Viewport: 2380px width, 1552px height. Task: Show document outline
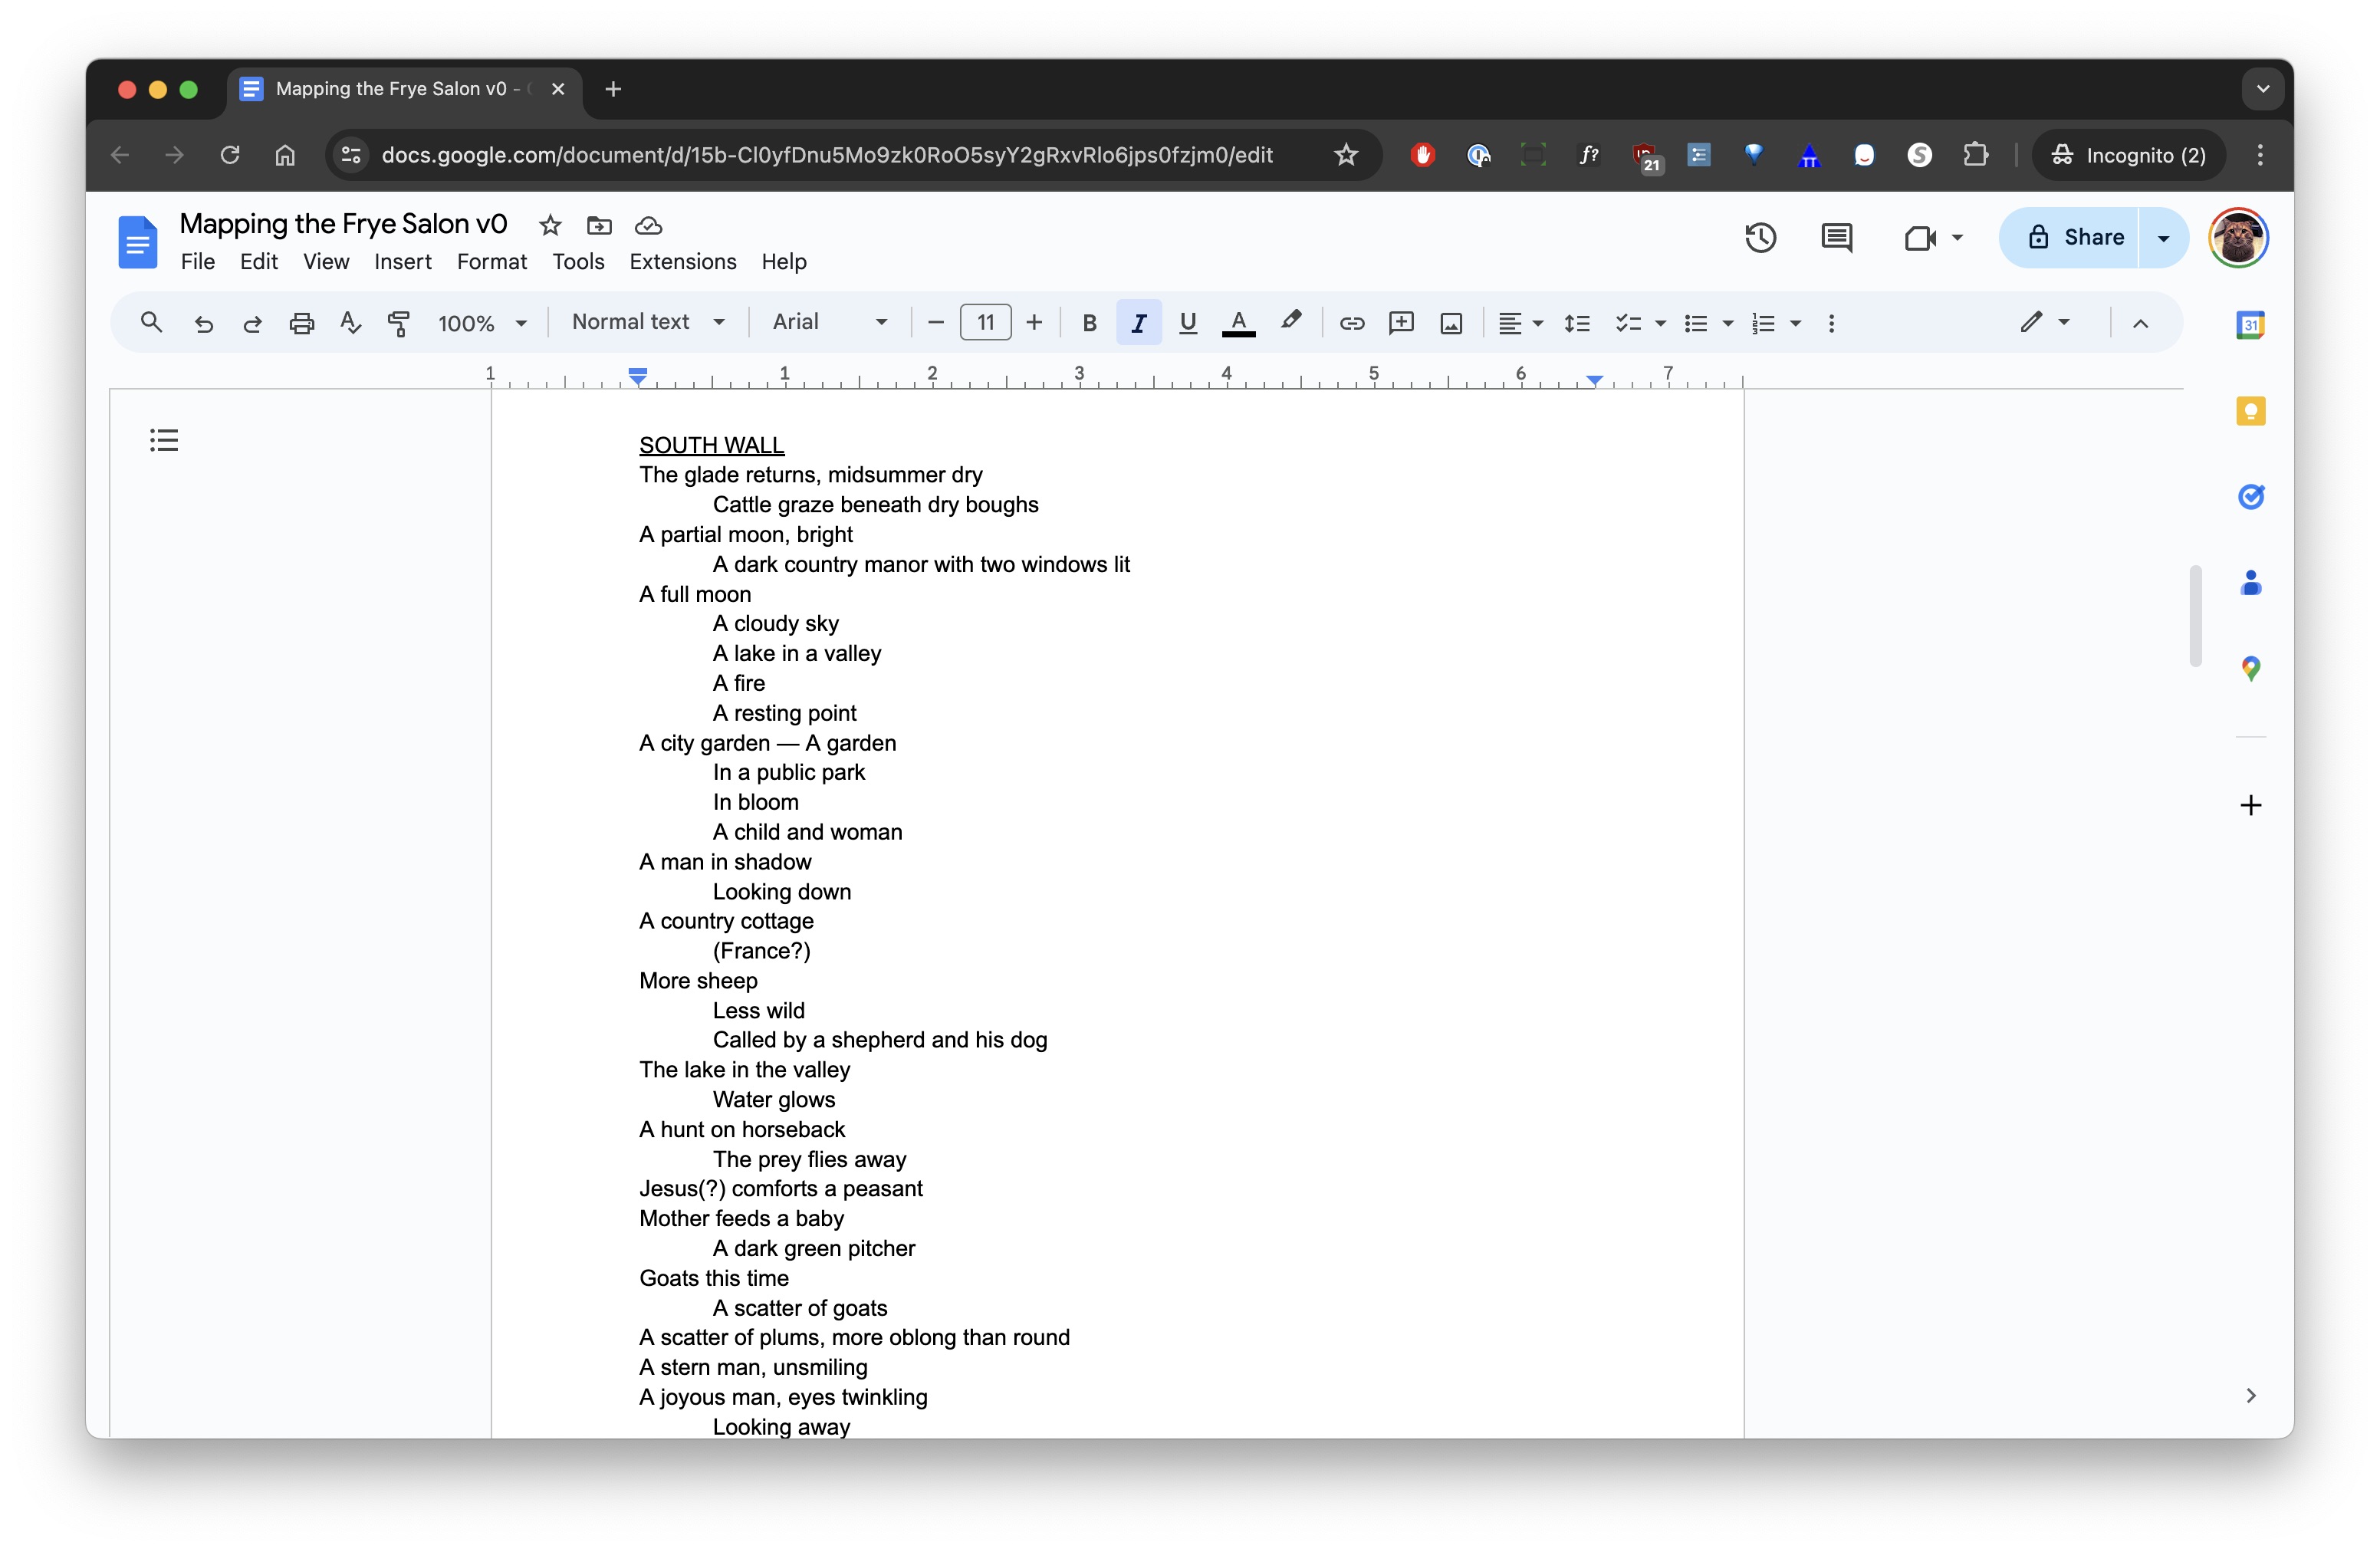(164, 440)
